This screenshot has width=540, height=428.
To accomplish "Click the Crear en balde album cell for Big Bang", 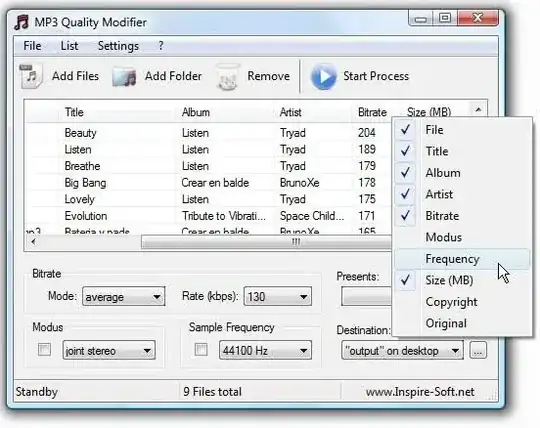I will coord(215,182).
